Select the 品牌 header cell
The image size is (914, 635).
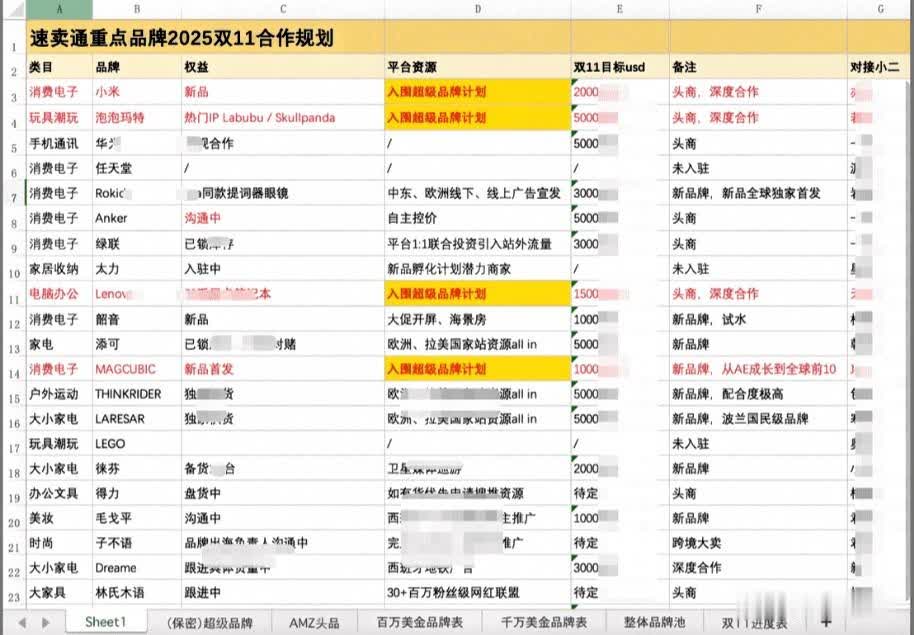(x=137, y=67)
